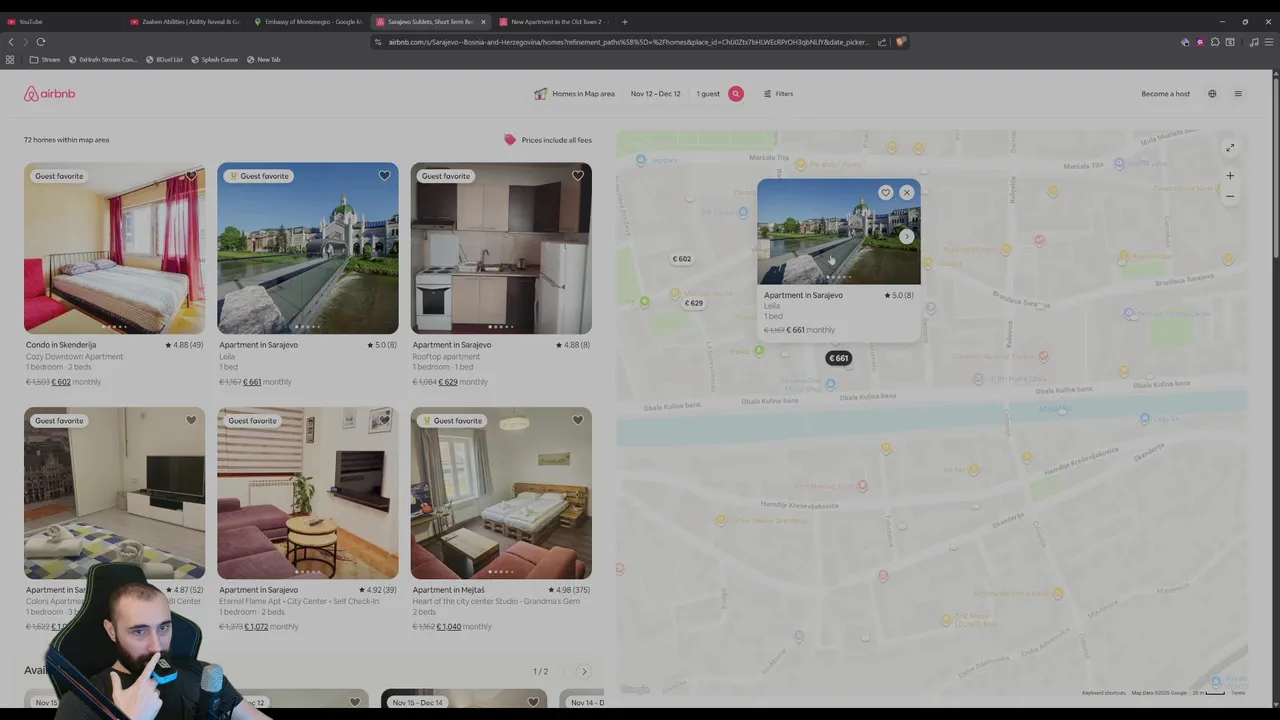
Task: Go back in browser history
Action: click(x=11, y=42)
